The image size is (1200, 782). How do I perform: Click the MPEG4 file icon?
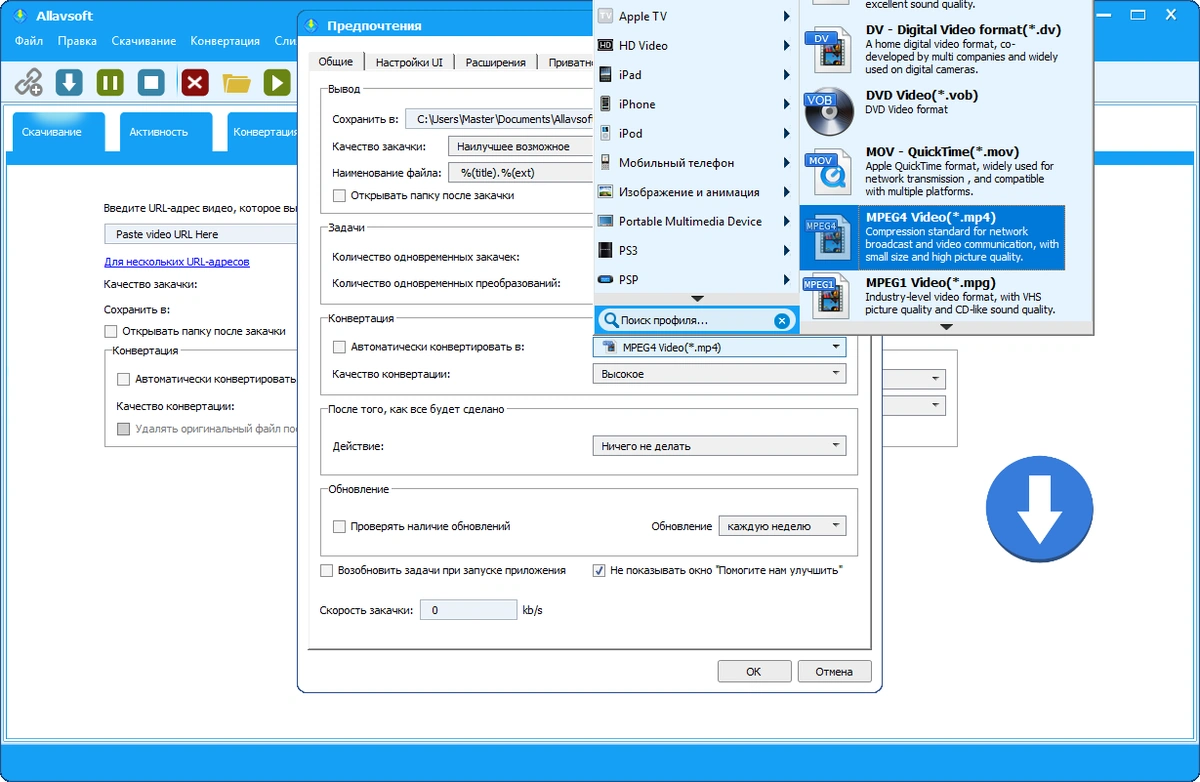pos(827,238)
